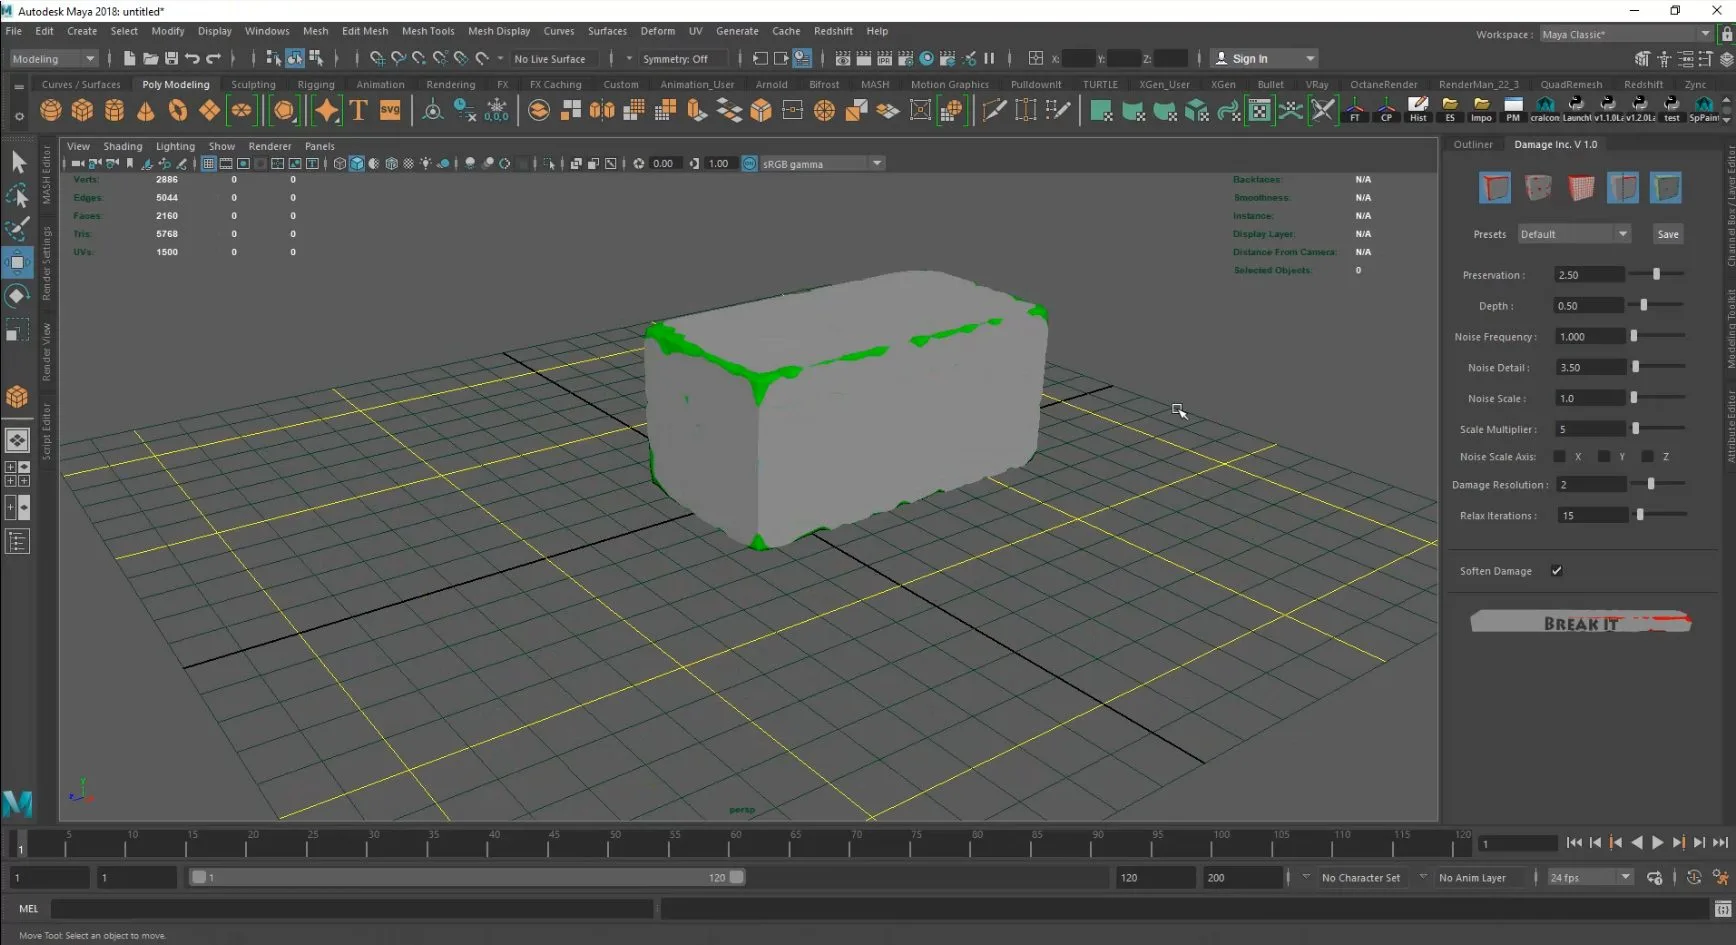Select the polygon cube creation tool

tap(82, 110)
